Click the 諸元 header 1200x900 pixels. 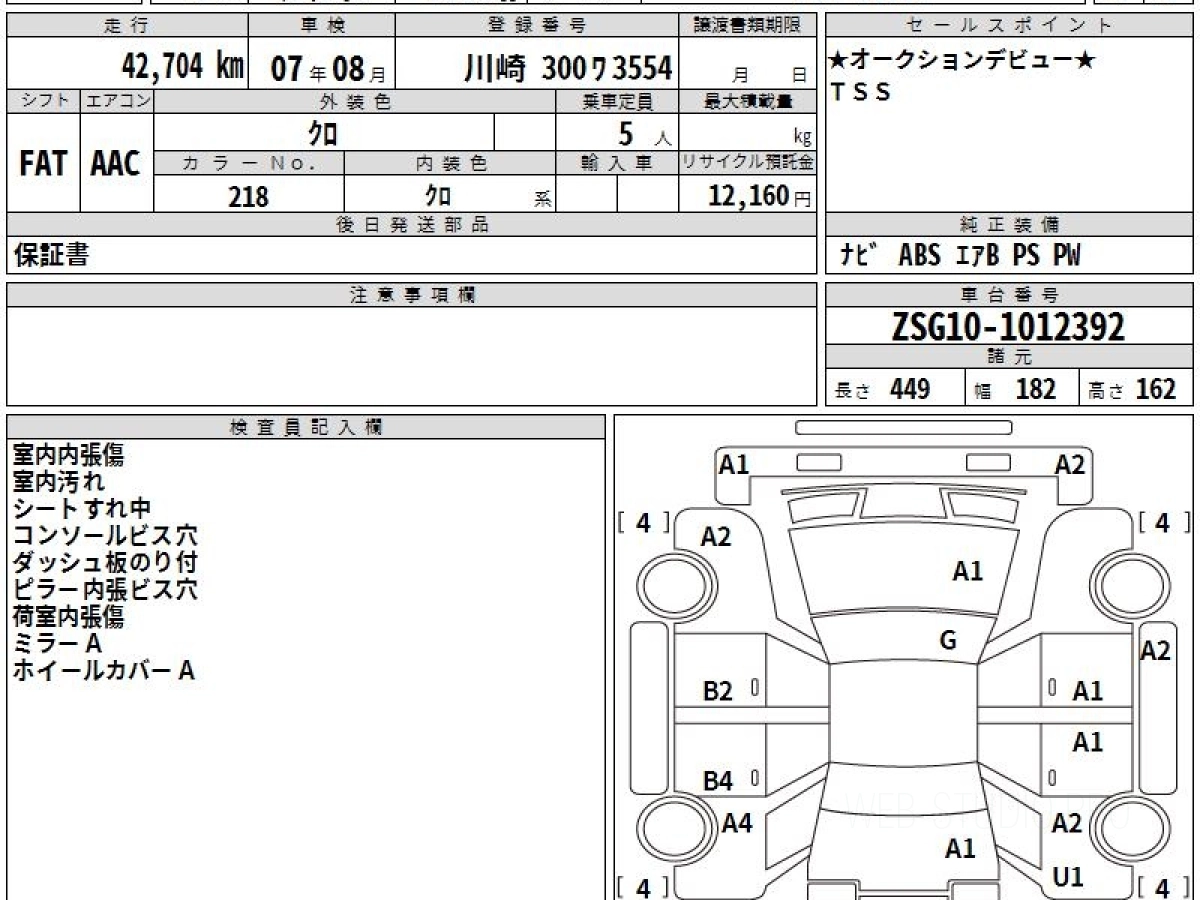pos(1009,357)
